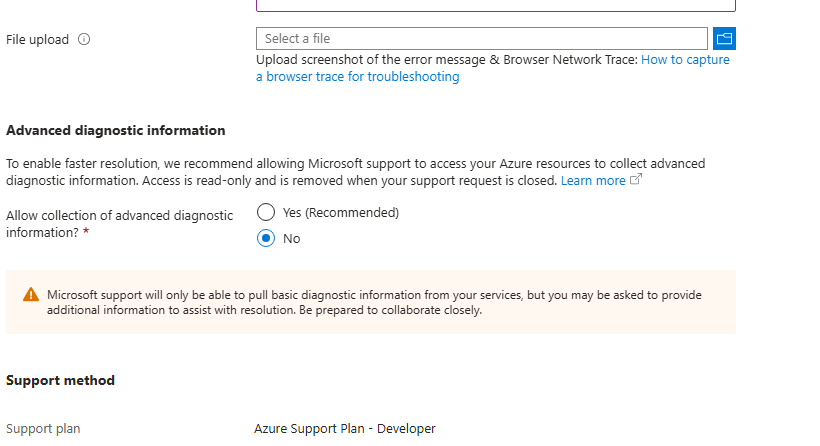
Task: Click the Support plan label
Action: (x=43, y=429)
